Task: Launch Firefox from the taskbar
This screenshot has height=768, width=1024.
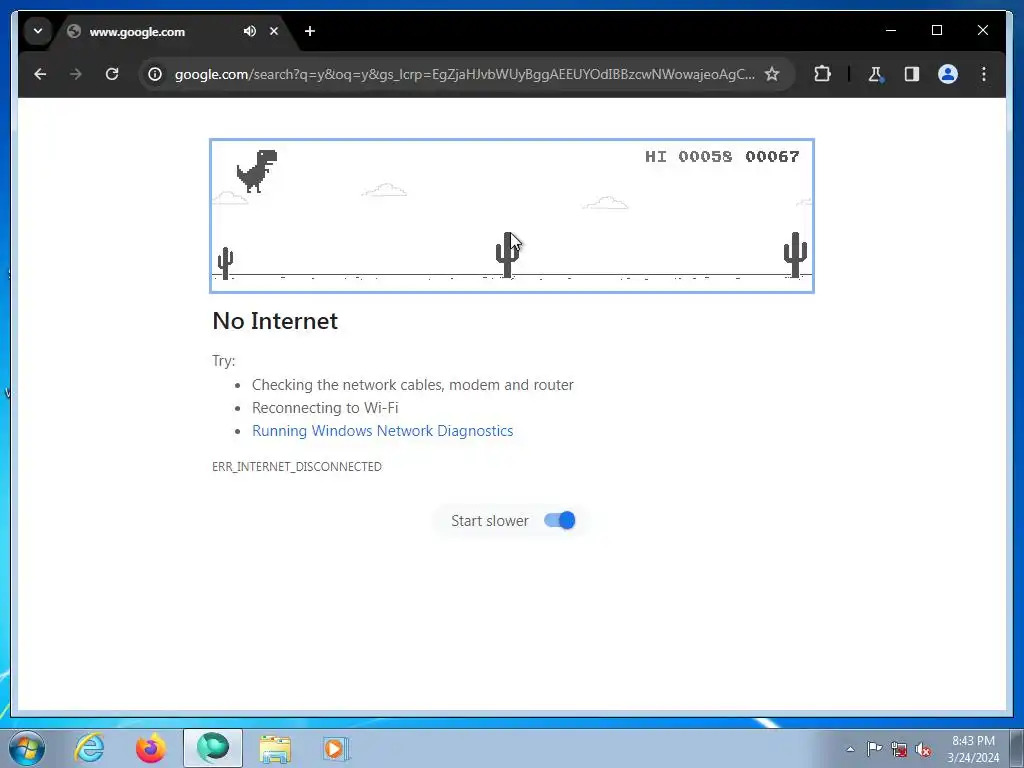Action: coord(151,748)
